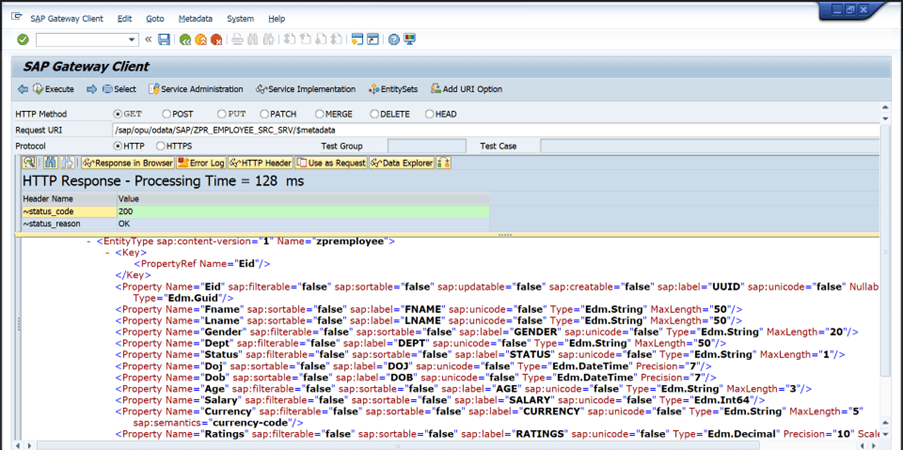Click the Find binoculars icon in standard toolbar
Viewport: 903px width, 450px height.
tap(252, 40)
